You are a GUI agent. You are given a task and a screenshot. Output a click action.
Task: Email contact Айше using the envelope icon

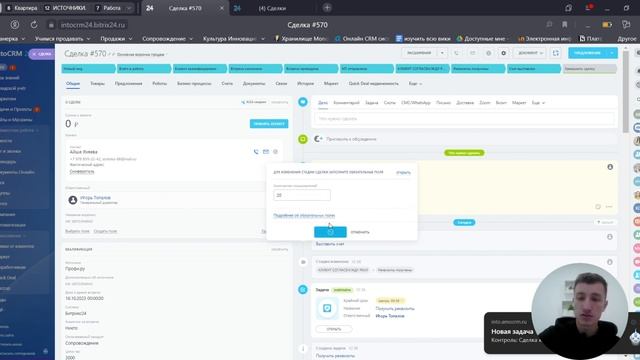click(x=266, y=151)
